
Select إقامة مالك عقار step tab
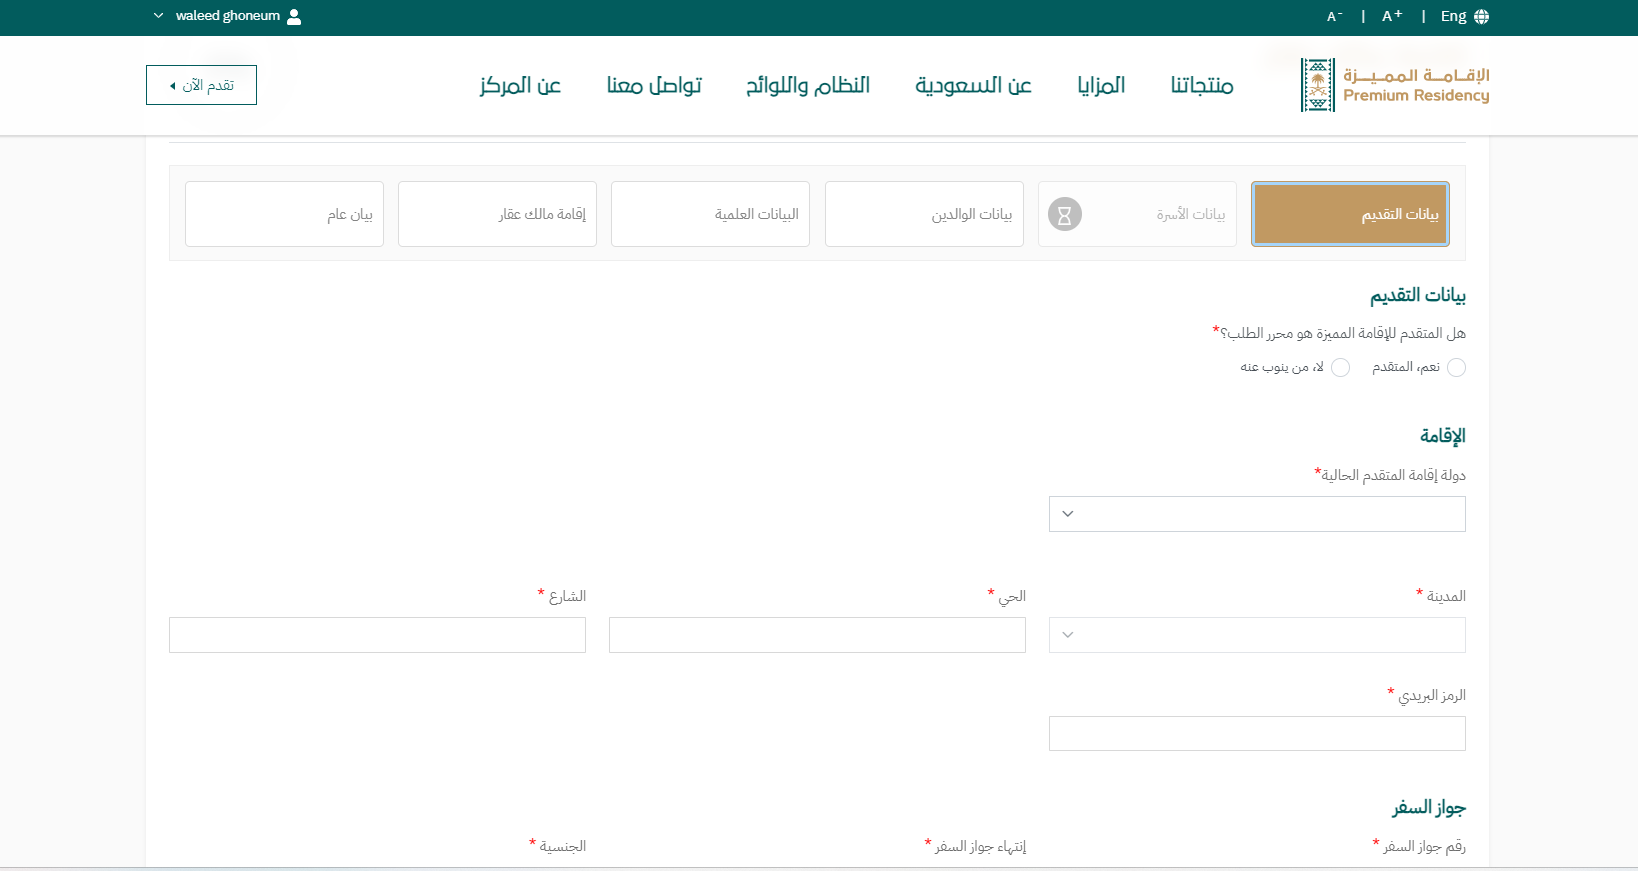497,214
